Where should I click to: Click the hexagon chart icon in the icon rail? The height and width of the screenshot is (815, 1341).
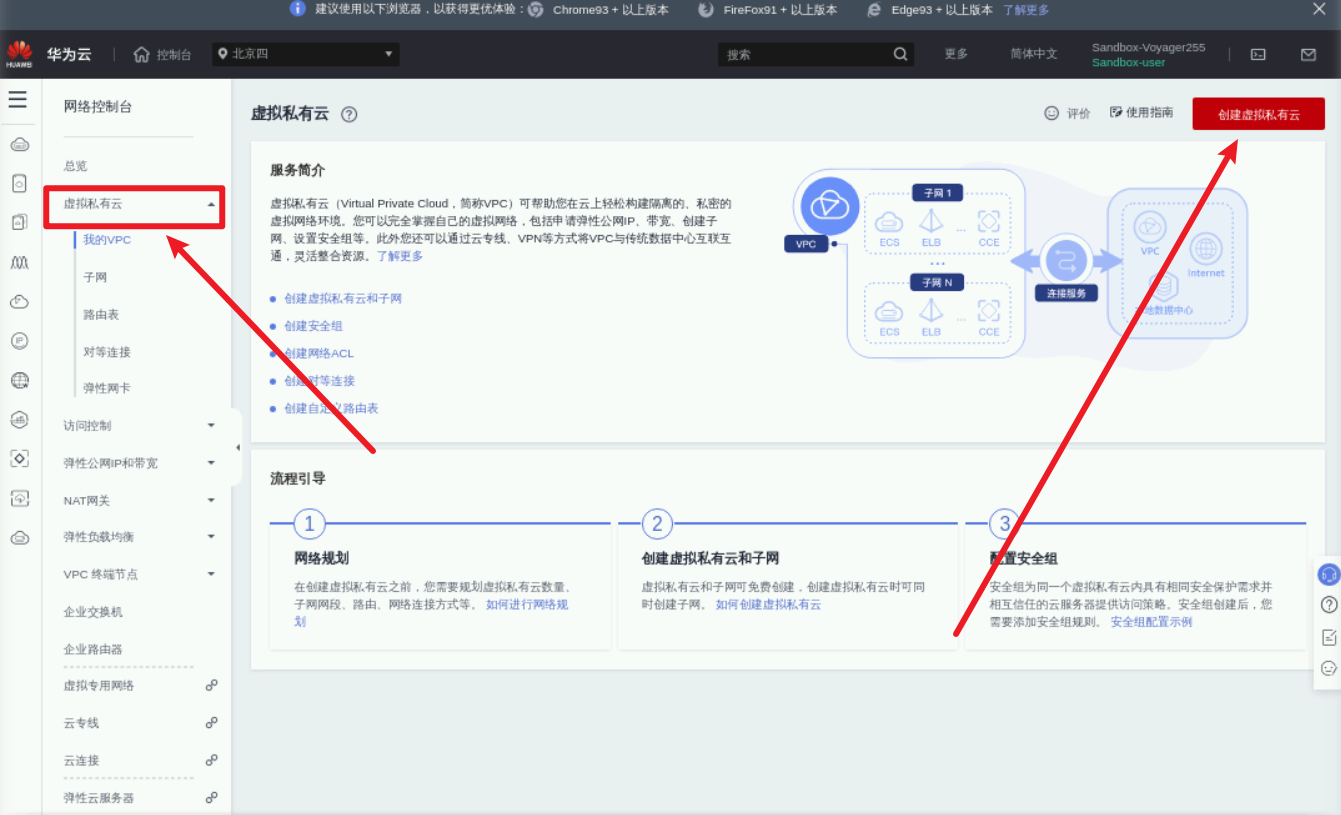19,419
